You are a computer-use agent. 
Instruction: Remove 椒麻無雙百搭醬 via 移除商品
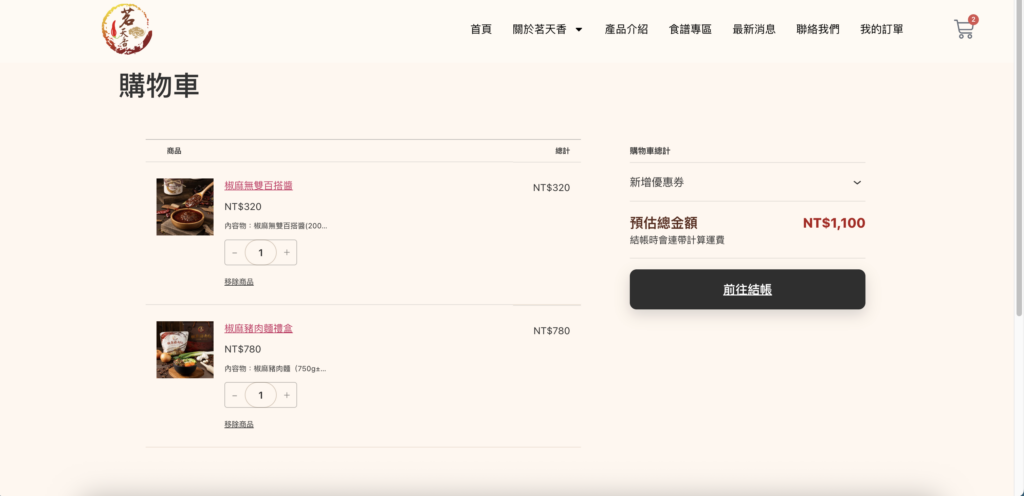(239, 282)
